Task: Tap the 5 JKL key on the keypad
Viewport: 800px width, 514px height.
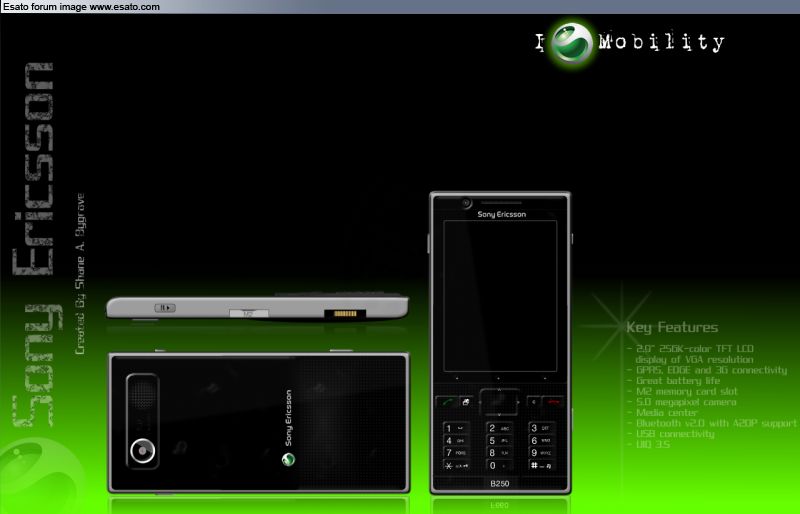Action: [499, 440]
